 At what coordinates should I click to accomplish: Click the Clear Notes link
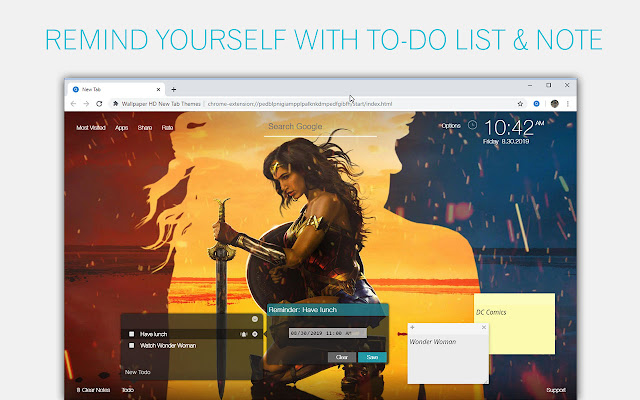point(93,390)
